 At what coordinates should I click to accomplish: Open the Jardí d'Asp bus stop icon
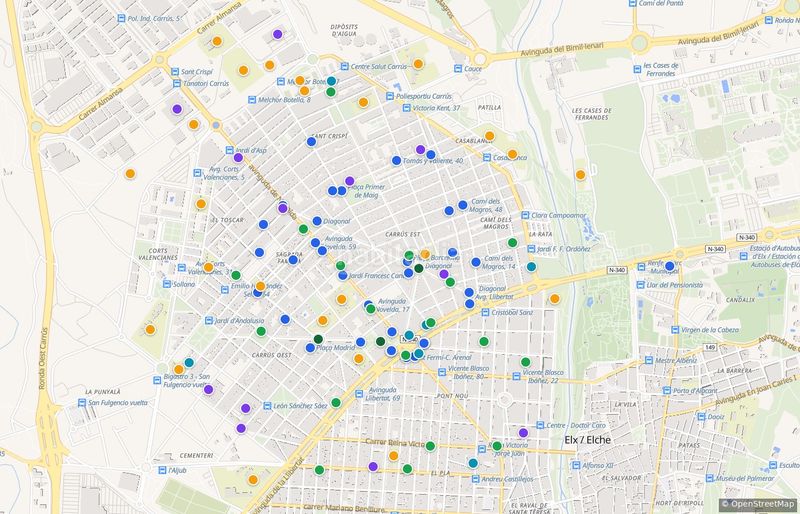coord(230,150)
